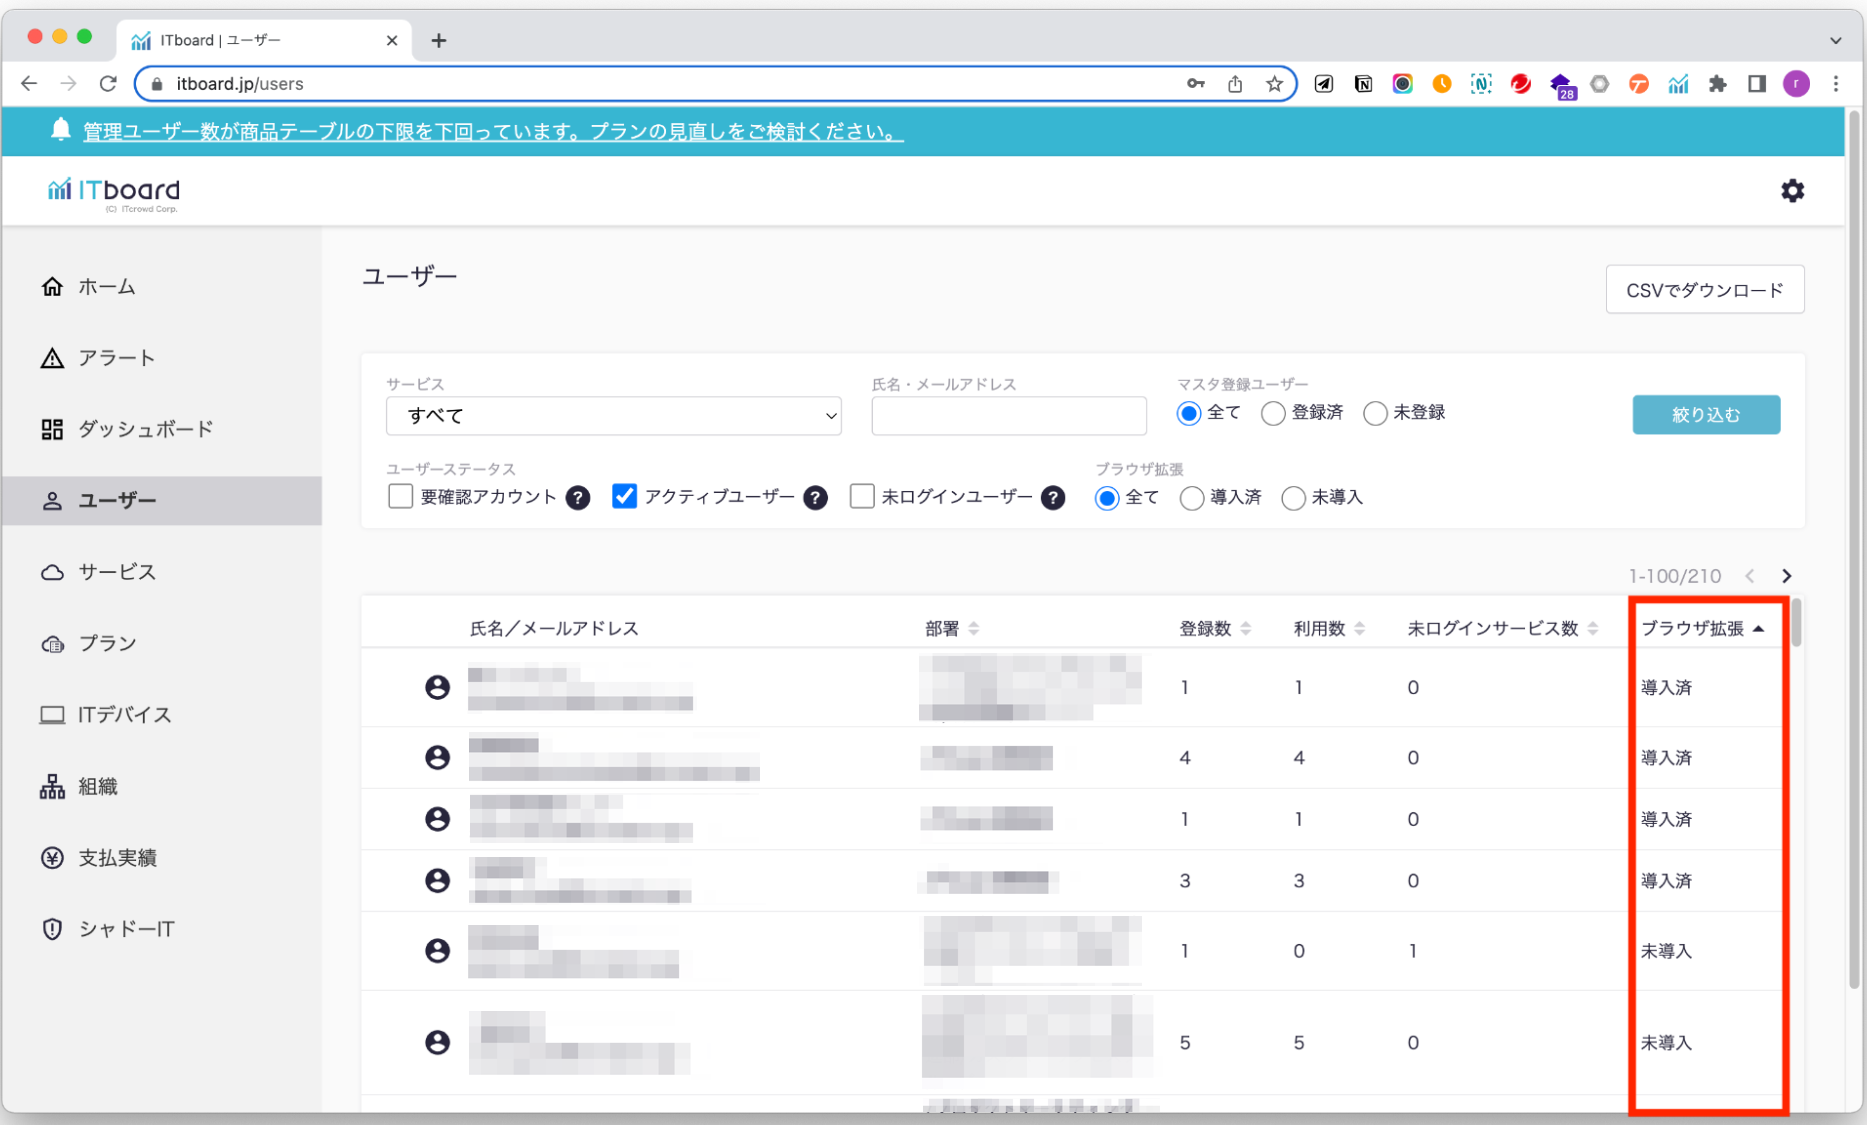
Task: Click help icon next to 要確認アカウント
Action: [x=577, y=498]
